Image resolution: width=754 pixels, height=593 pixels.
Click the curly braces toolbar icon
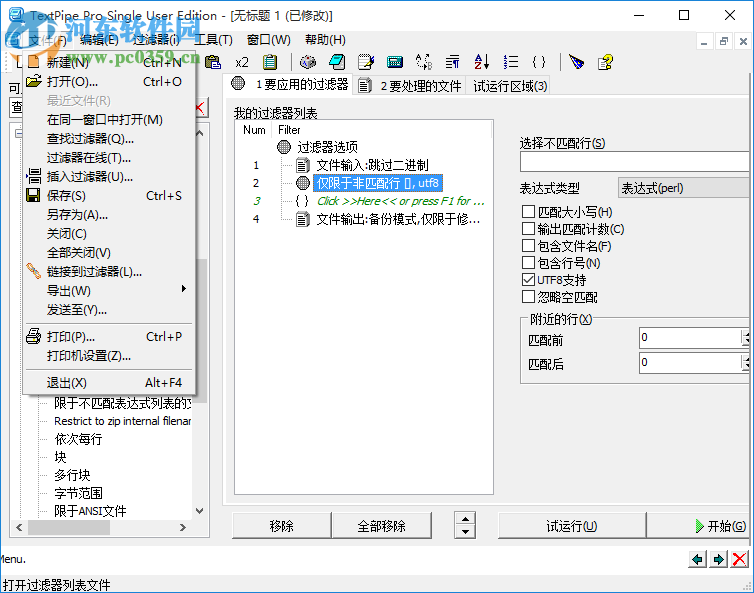tap(539, 62)
